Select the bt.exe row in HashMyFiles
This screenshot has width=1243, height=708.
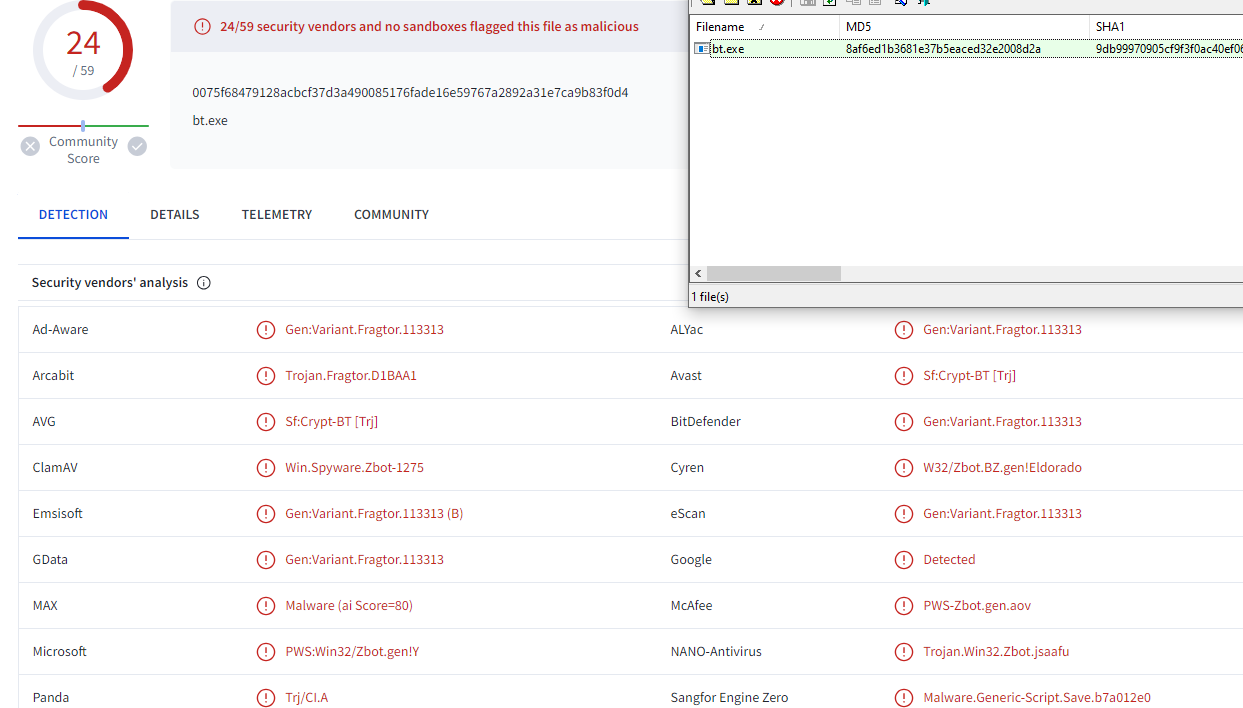(967, 49)
